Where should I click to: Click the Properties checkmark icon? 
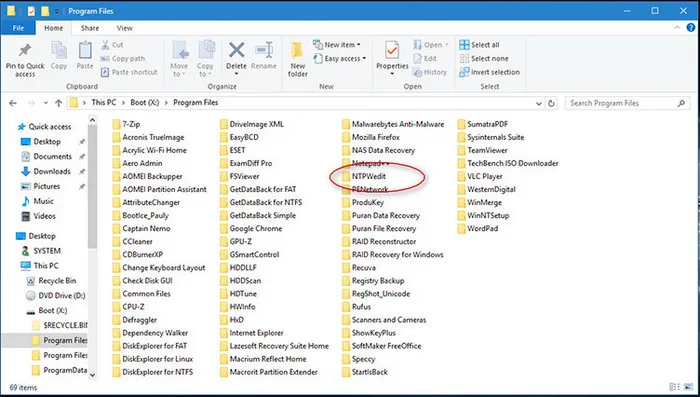pyautogui.click(x=392, y=50)
